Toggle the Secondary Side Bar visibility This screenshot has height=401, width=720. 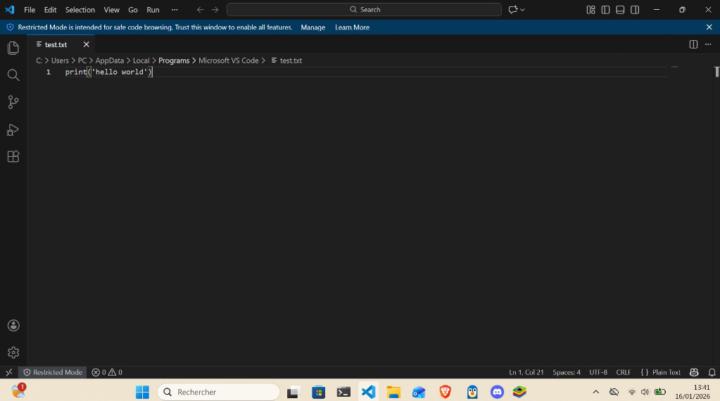coord(635,9)
